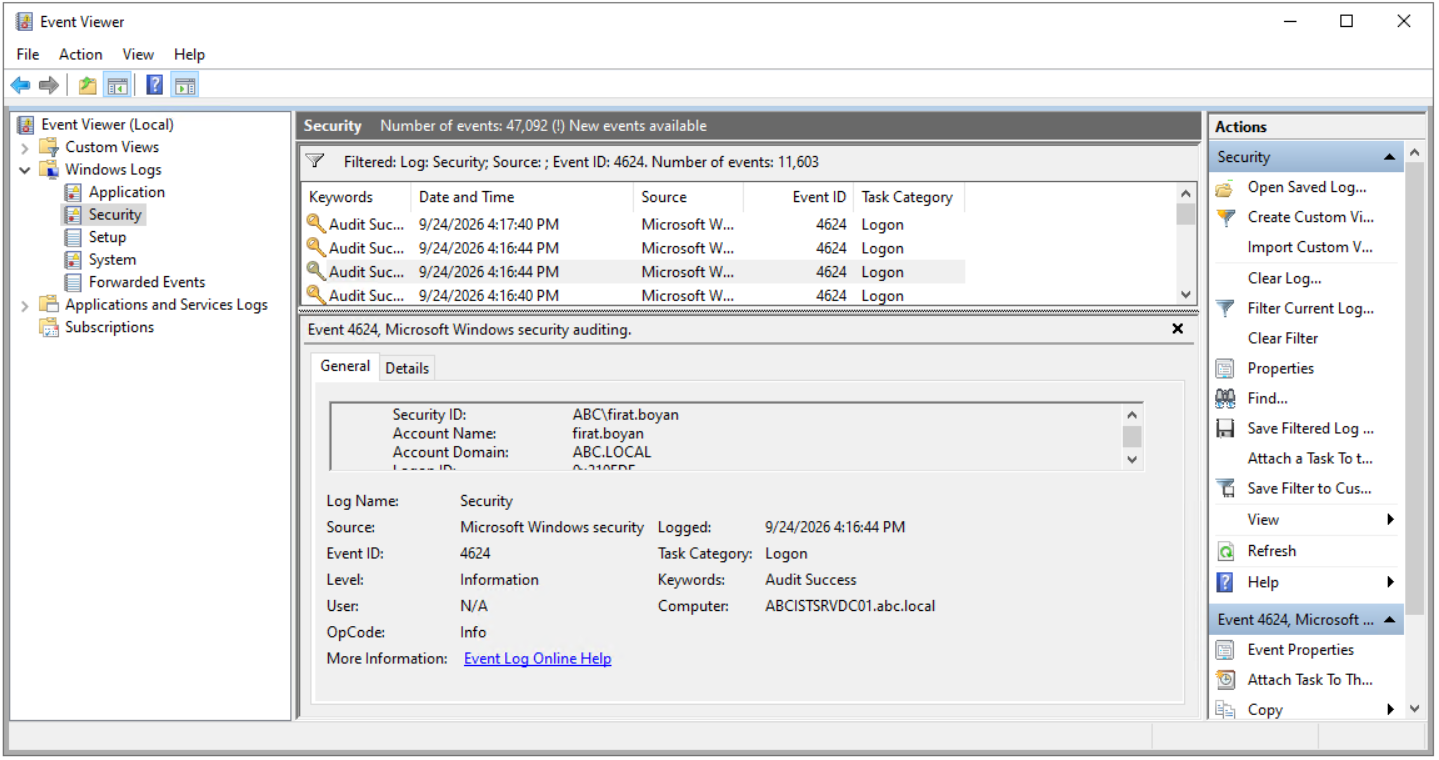Open the View menu in menu bar

tap(138, 54)
